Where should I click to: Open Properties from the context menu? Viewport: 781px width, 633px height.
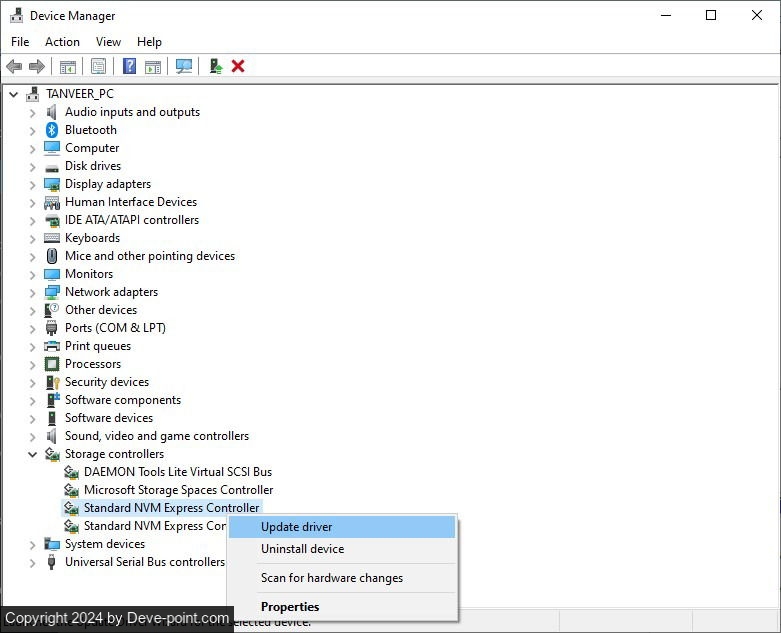click(290, 607)
